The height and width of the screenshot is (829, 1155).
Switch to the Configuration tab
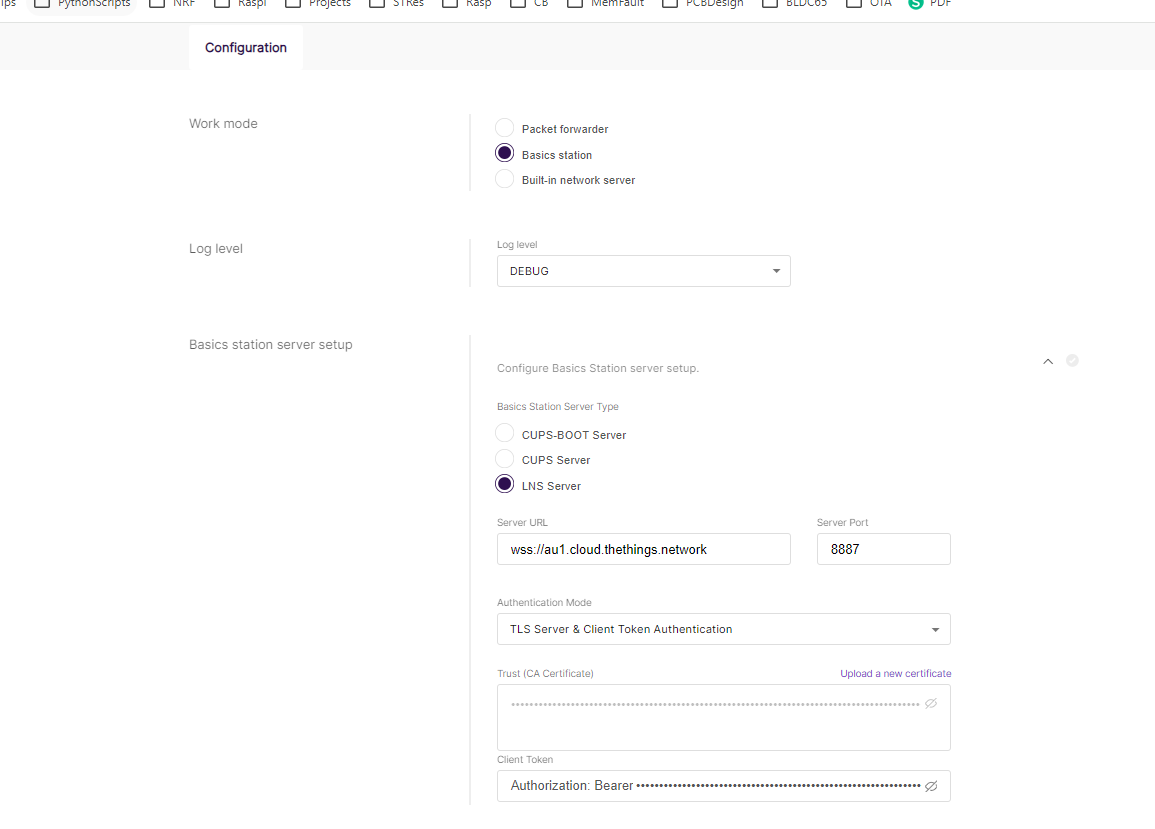pyautogui.click(x=246, y=48)
